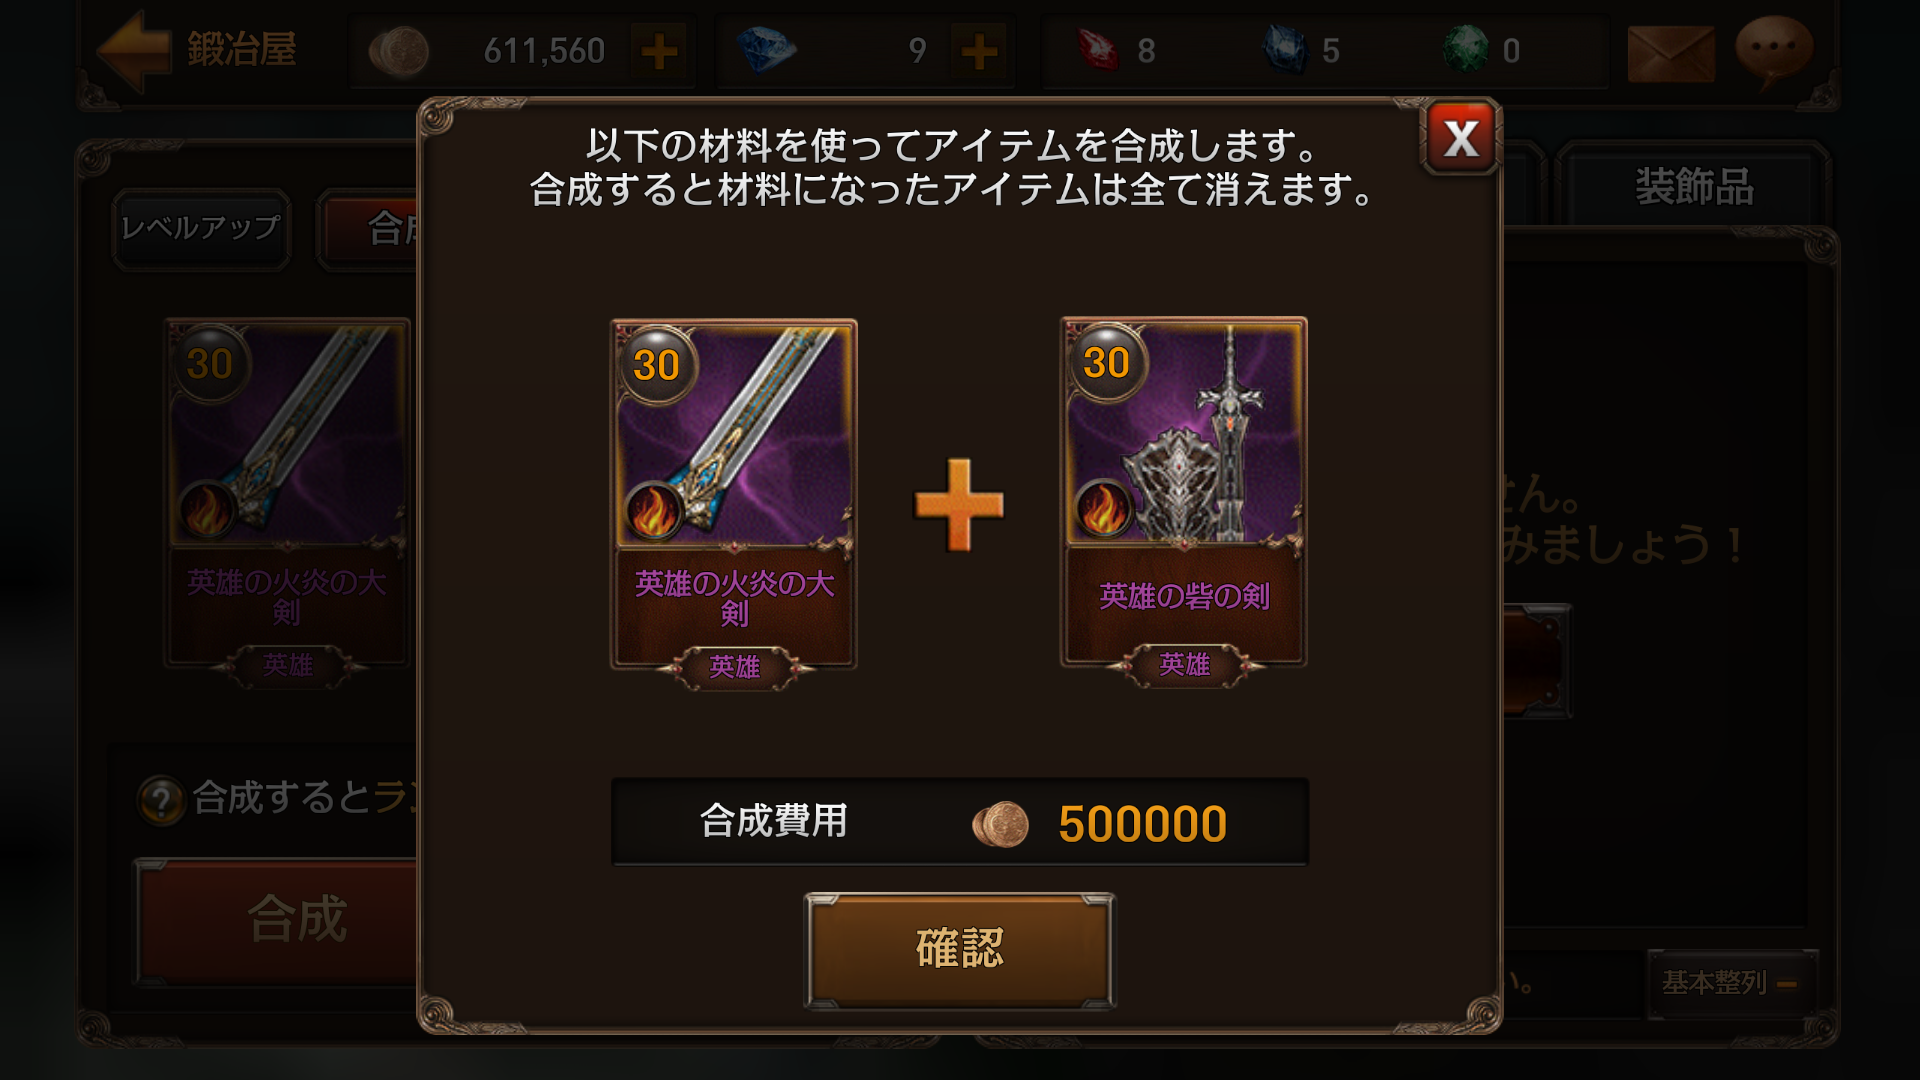This screenshot has width=1920, height=1080.
Task: Open 基本整列 sort dropdown
Action: [1731, 983]
